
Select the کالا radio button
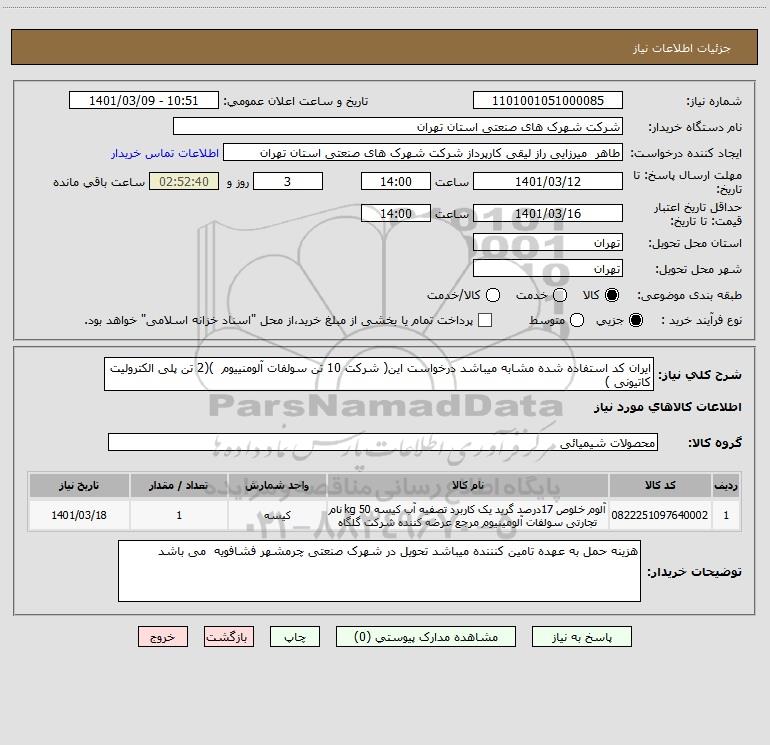pyautogui.click(x=612, y=295)
